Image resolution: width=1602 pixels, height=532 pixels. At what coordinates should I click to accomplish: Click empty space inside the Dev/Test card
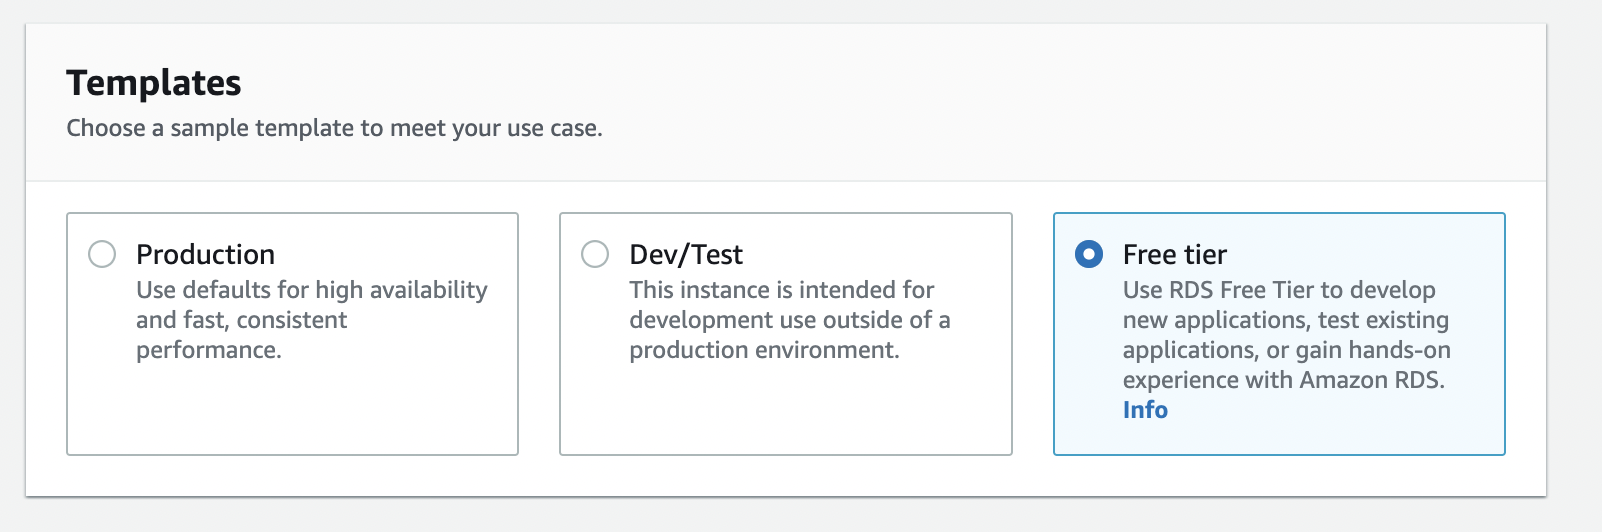tap(785, 410)
